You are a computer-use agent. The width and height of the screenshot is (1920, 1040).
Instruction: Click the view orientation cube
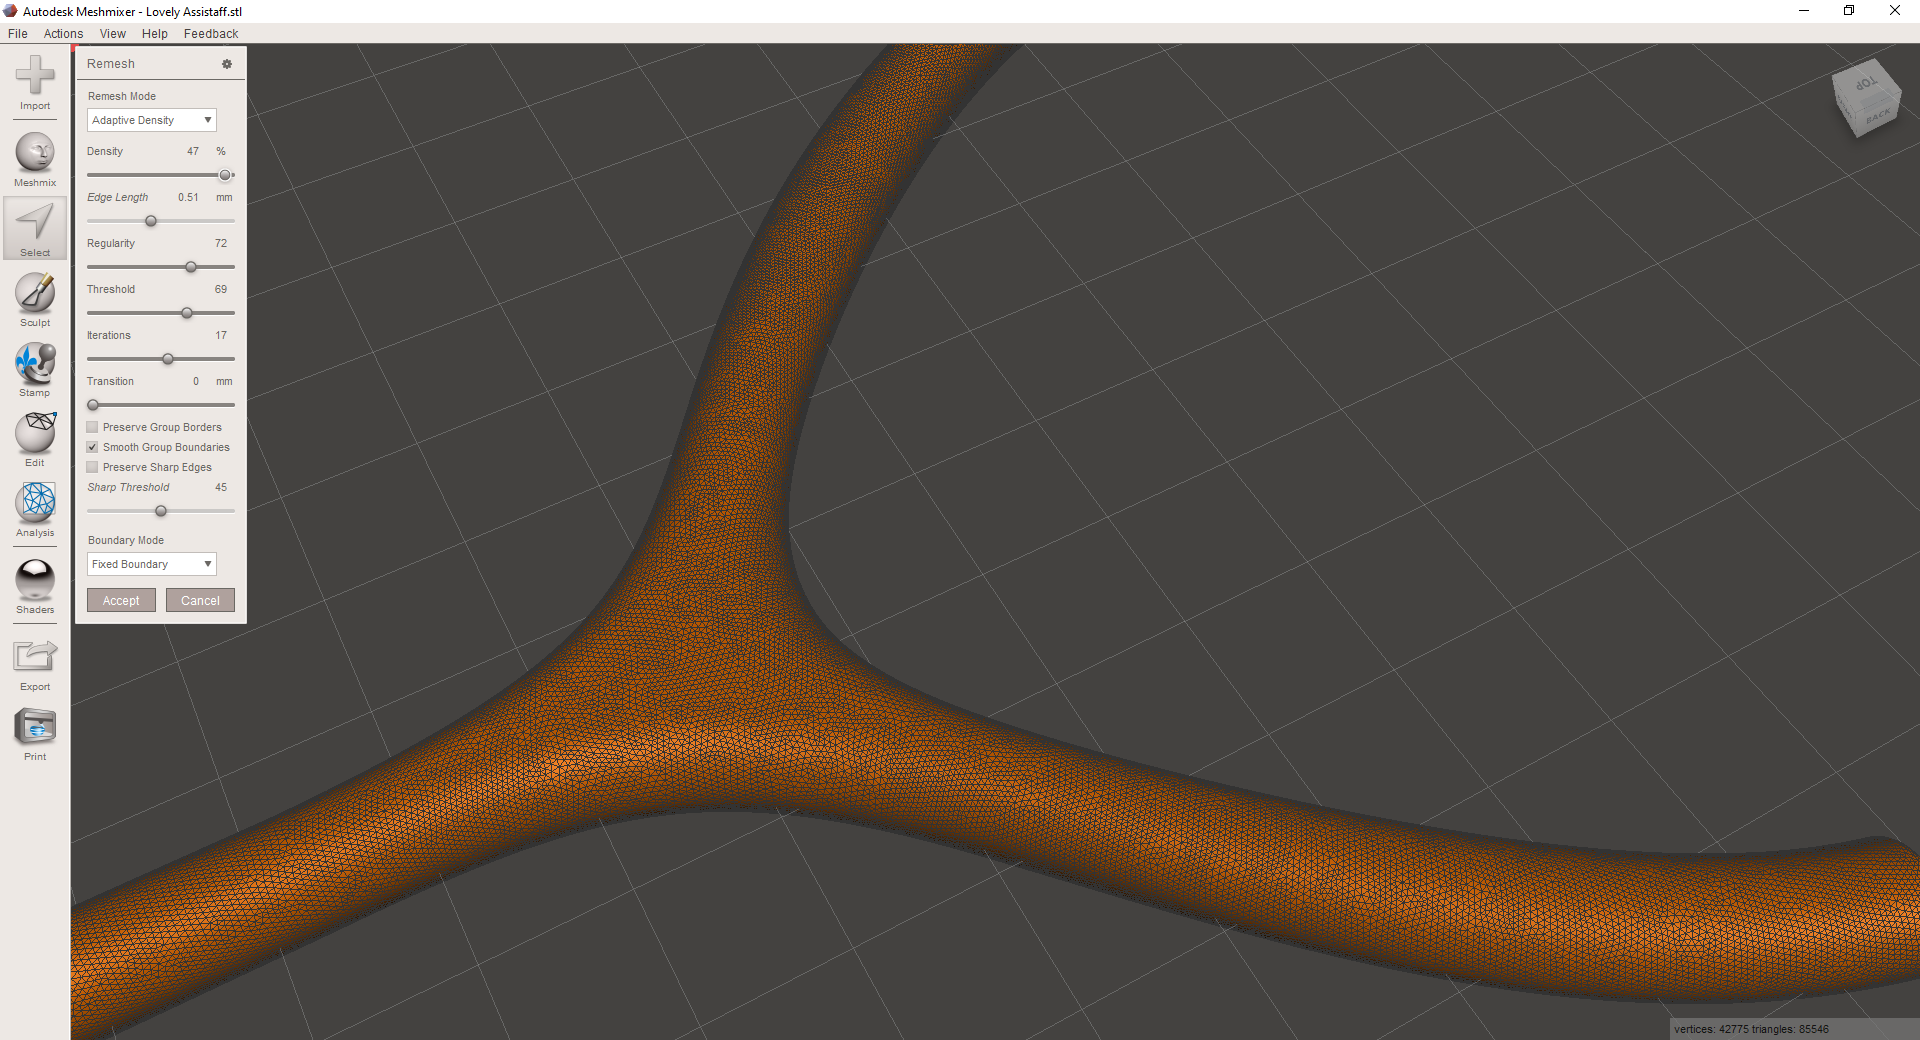(1866, 100)
